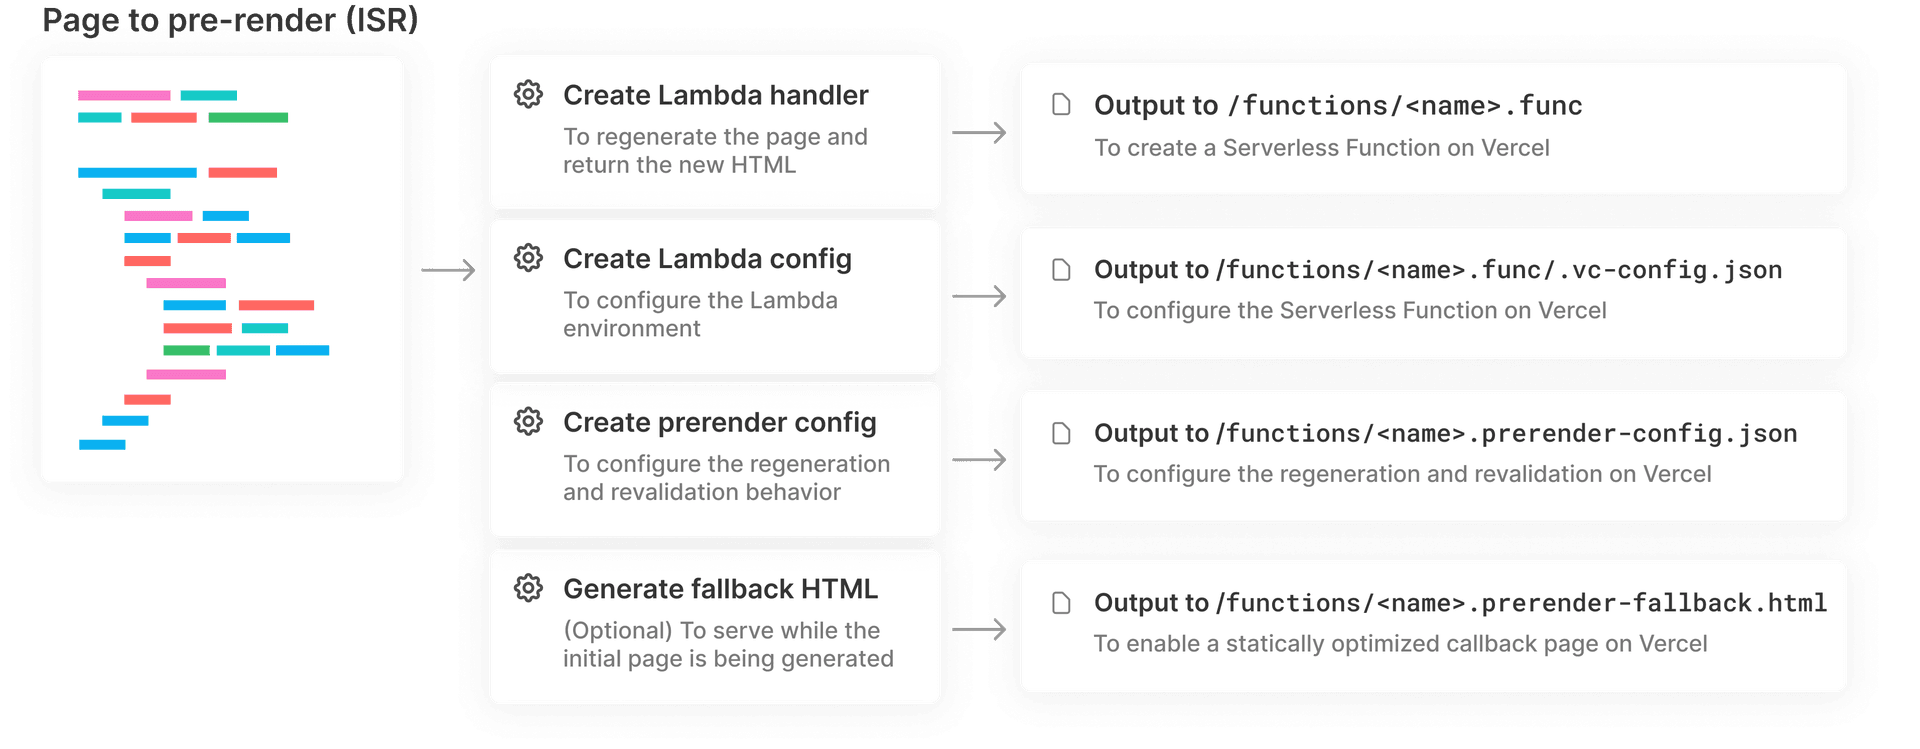Click the Output to prerender-fallback.html heading
This screenshot has width=1920, height=749.
1459,603
